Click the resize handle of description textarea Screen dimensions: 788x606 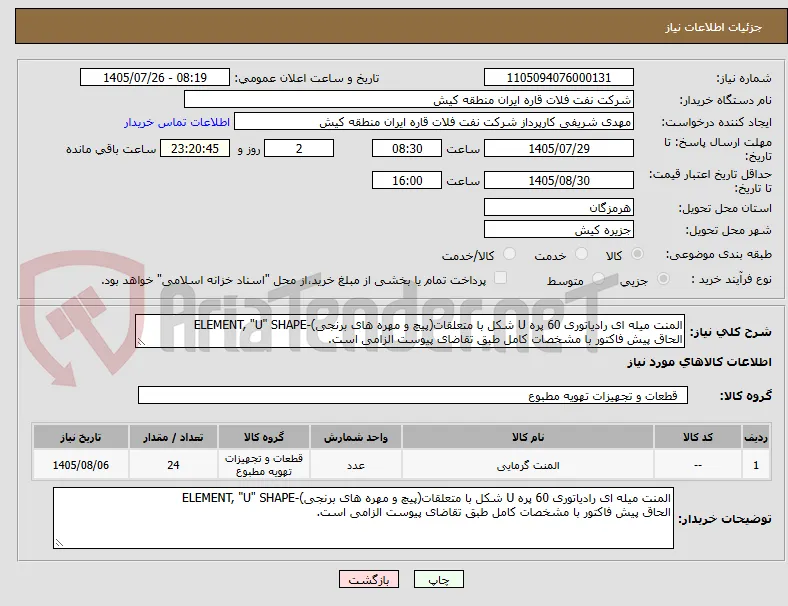coord(141,342)
